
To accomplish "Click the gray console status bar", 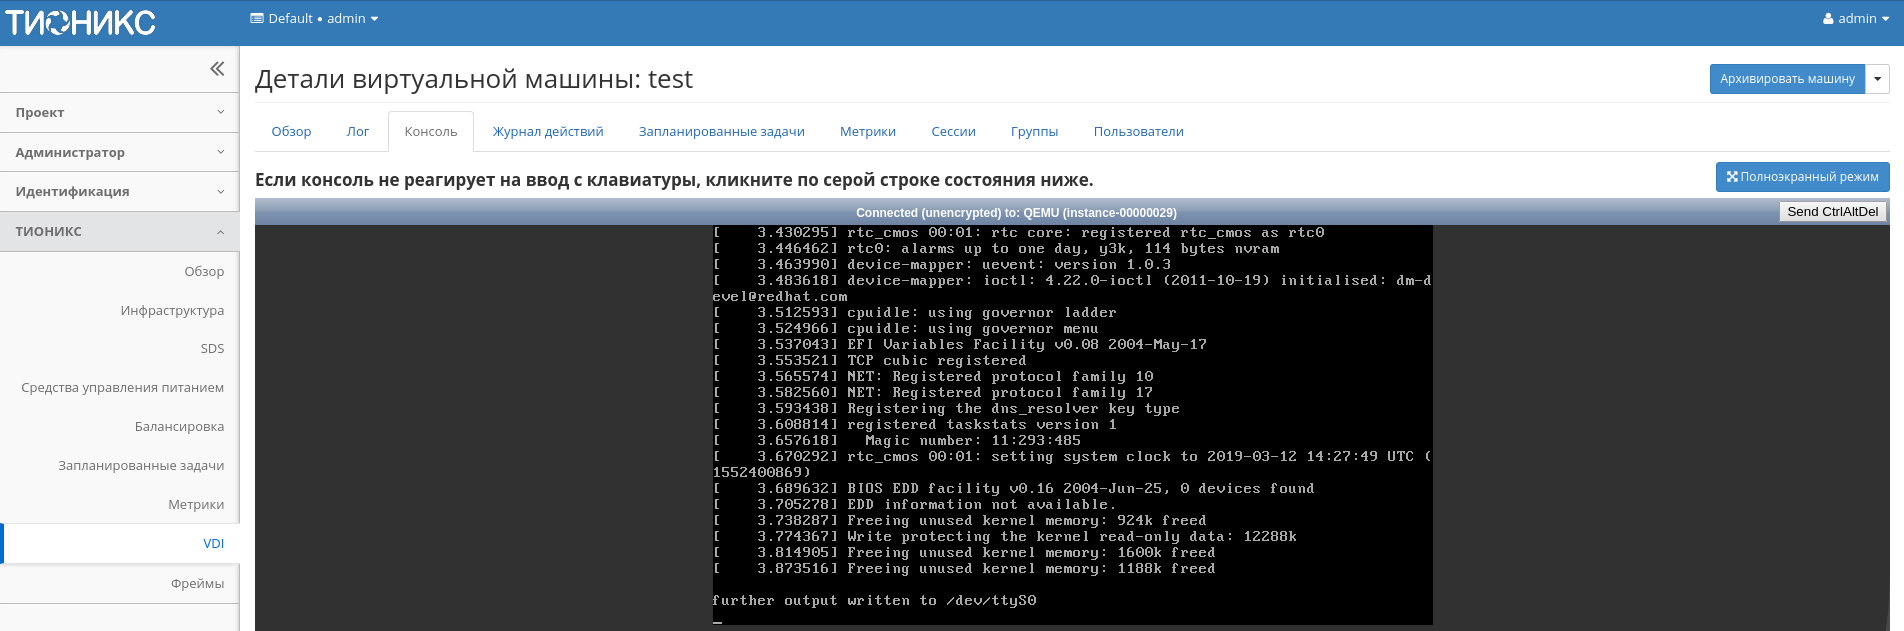I will pos(1015,213).
